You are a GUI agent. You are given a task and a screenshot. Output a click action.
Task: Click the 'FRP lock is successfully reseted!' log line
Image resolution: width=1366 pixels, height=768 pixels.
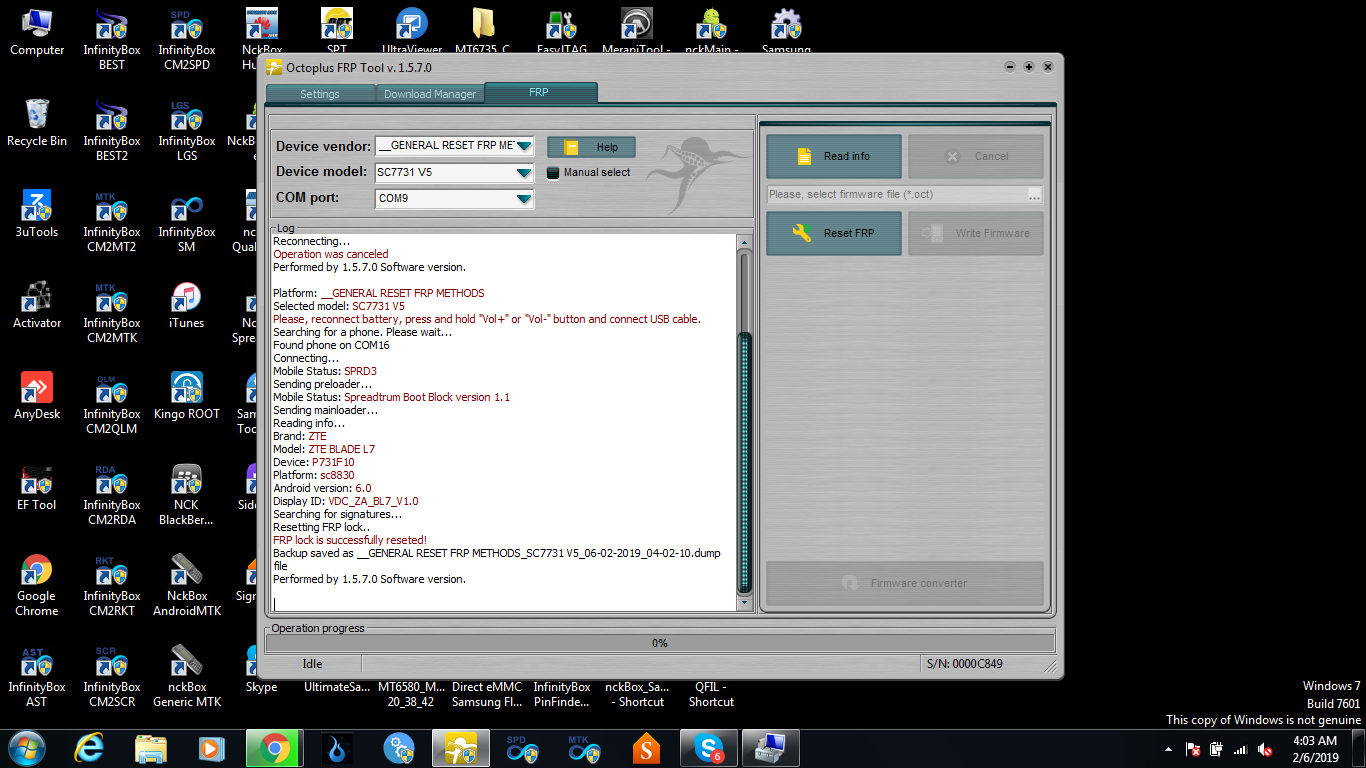click(350, 540)
